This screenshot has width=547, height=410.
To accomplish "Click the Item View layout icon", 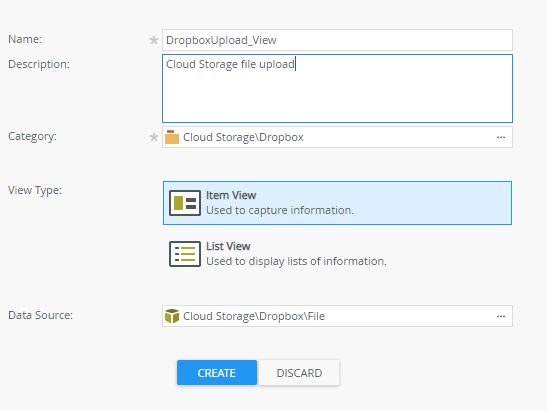I will [185, 203].
